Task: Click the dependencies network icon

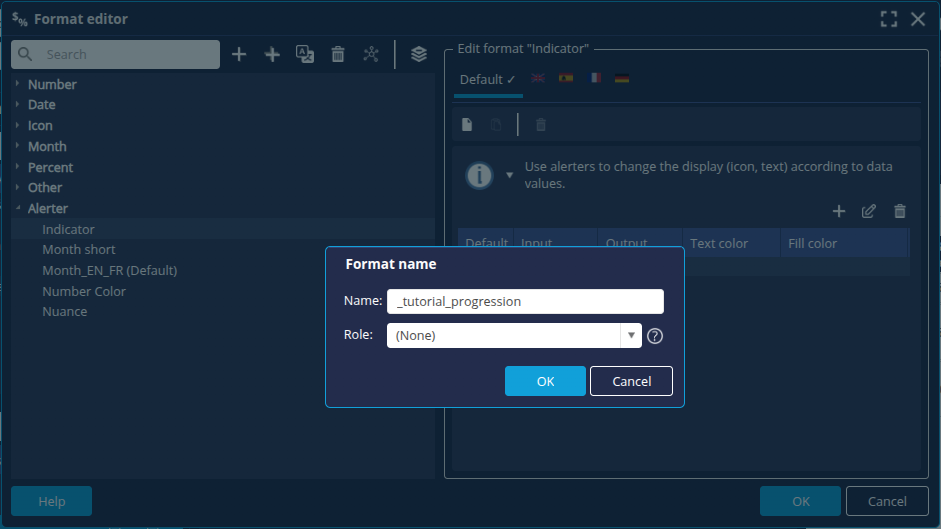Action: click(x=371, y=54)
